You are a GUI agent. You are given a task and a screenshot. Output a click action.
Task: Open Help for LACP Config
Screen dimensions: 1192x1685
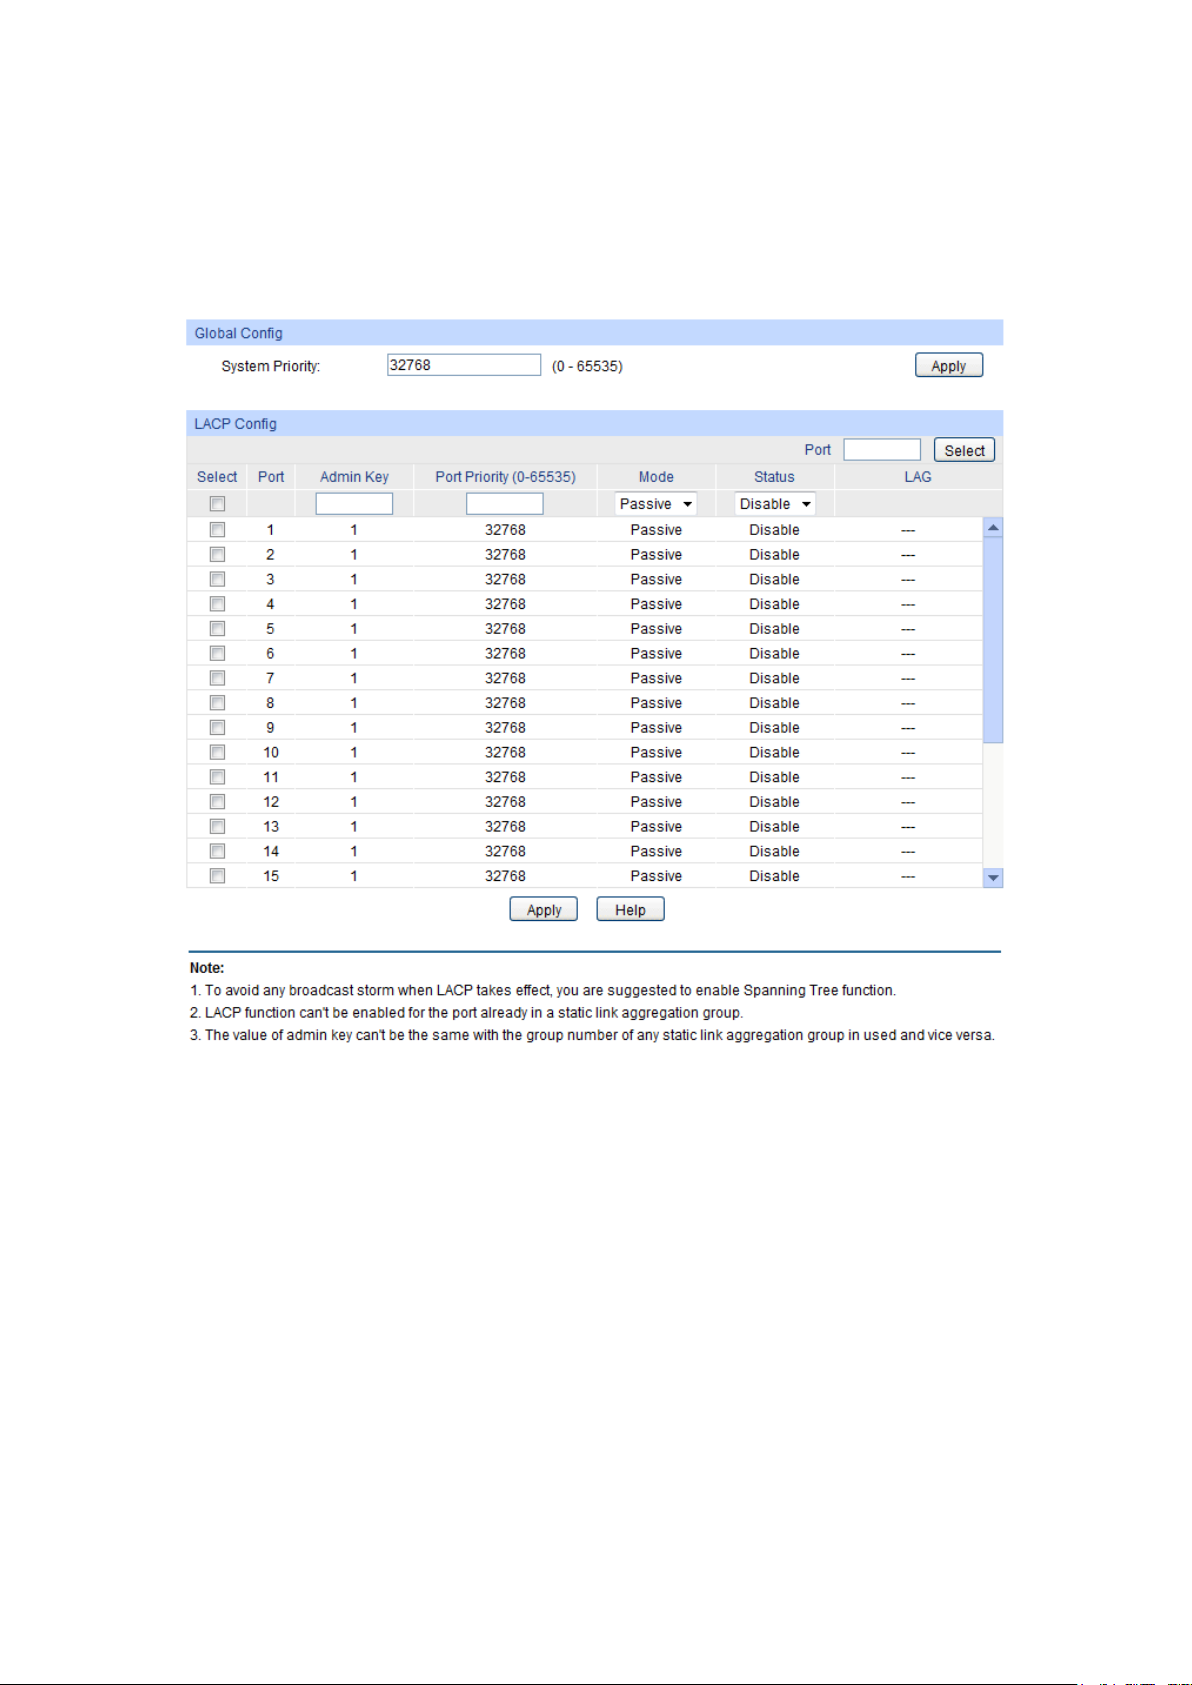pyautogui.click(x=630, y=910)
